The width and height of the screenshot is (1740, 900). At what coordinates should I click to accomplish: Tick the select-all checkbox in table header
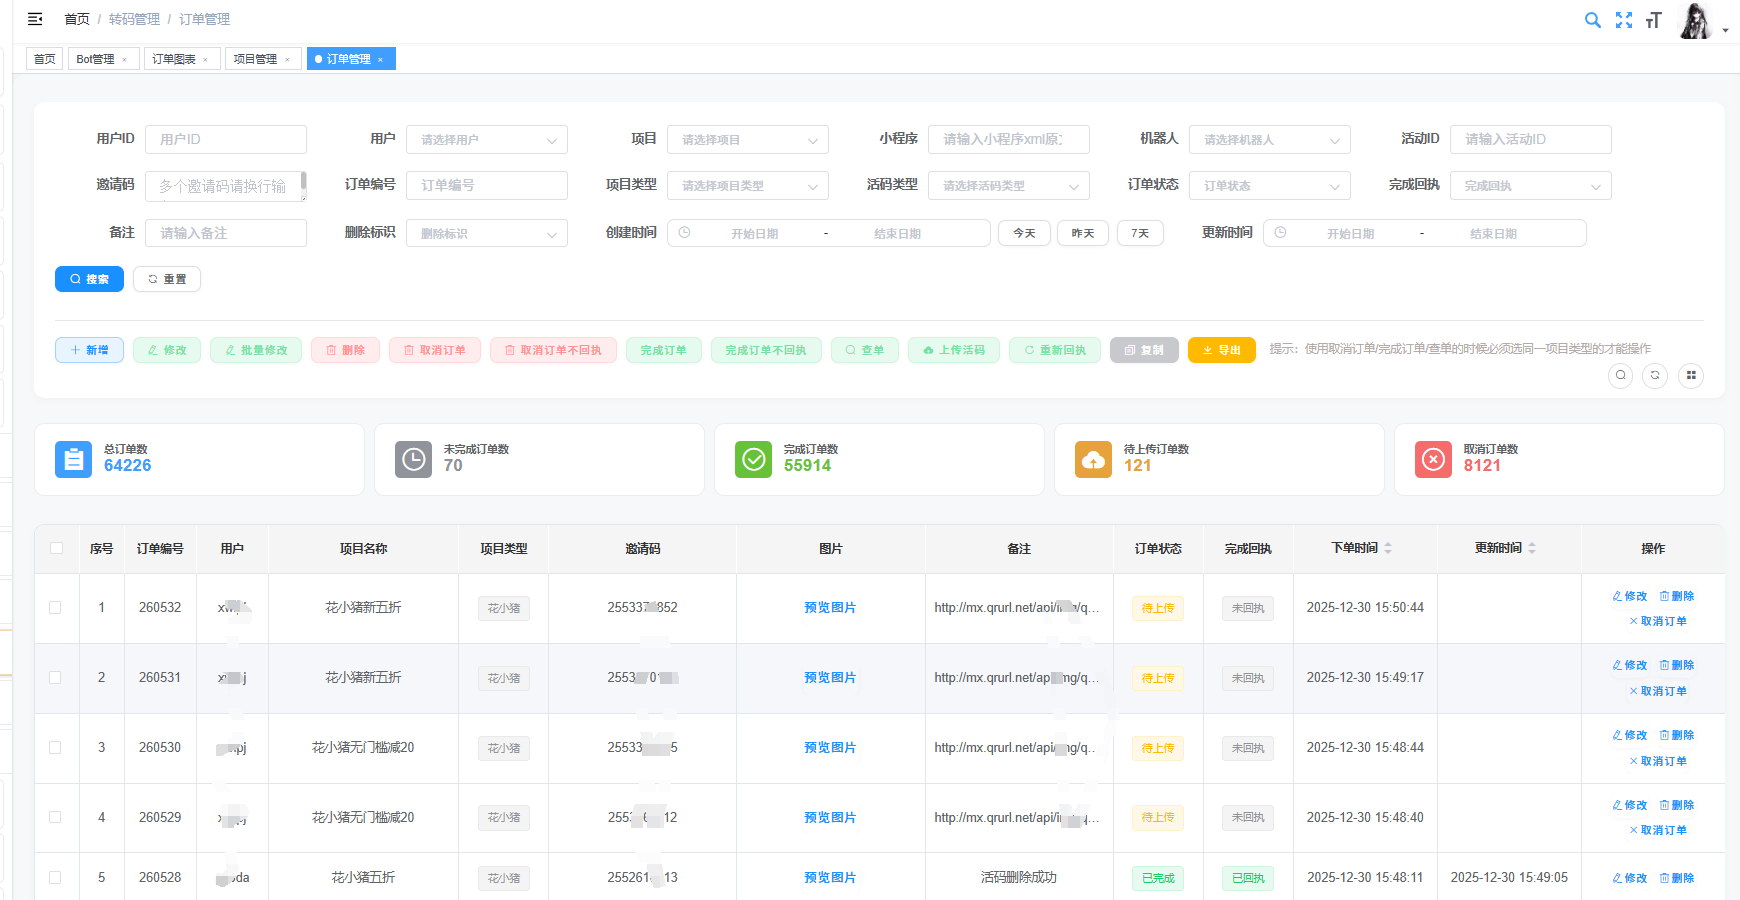pyautogui.click(x=56, y=548)
